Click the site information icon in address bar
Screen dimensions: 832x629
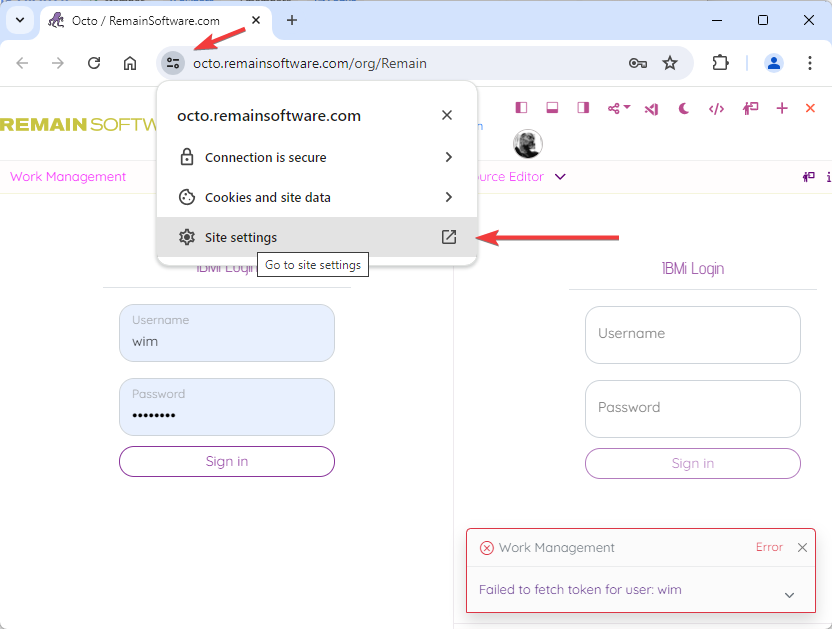(173, 63)
